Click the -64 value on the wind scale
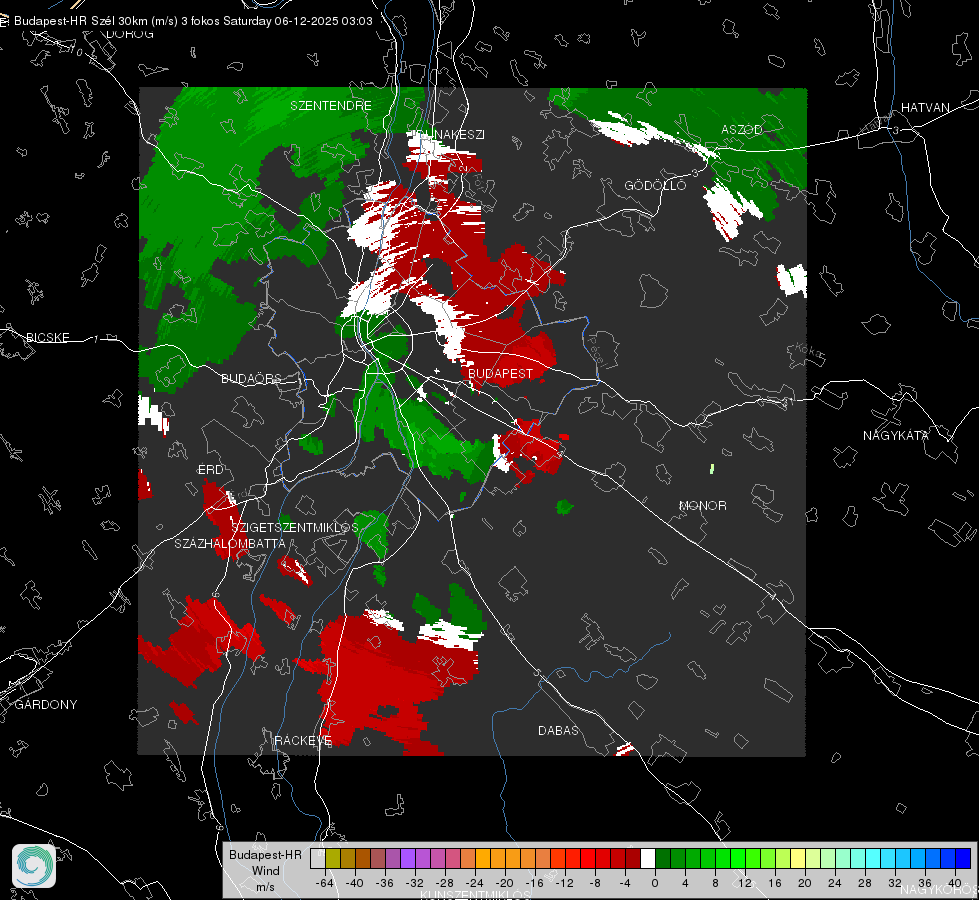Image resolution: width=979 pixels, height=900 pixels. [x=324, y=883]
